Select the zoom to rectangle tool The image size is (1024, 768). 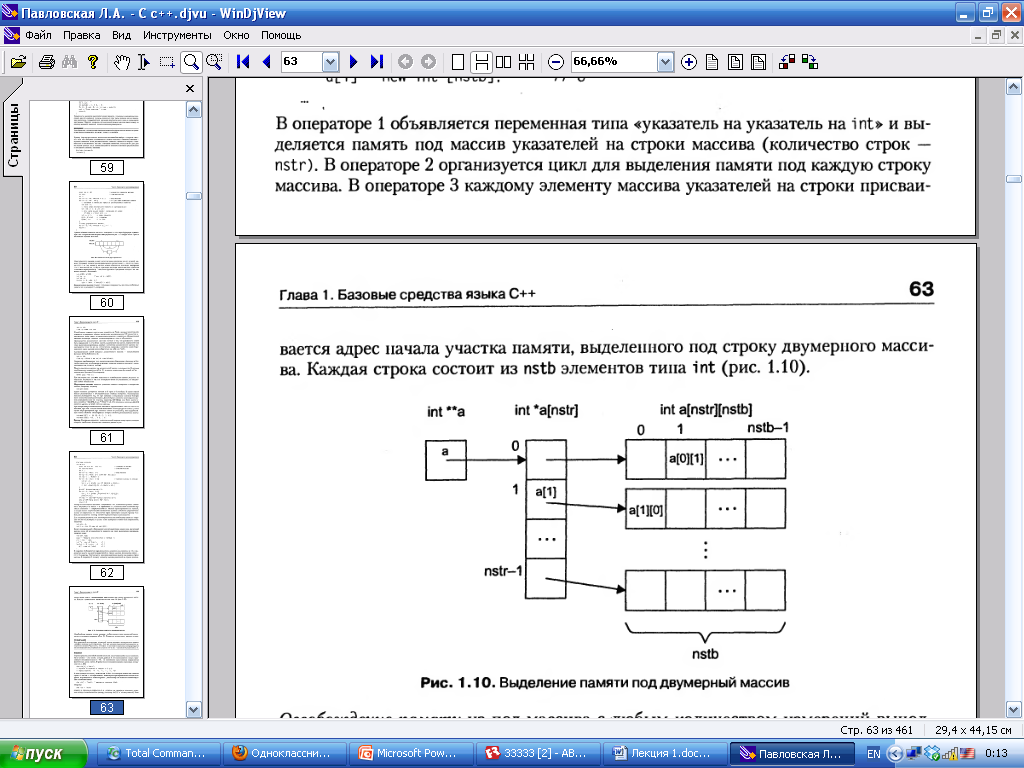pos(214,62)
